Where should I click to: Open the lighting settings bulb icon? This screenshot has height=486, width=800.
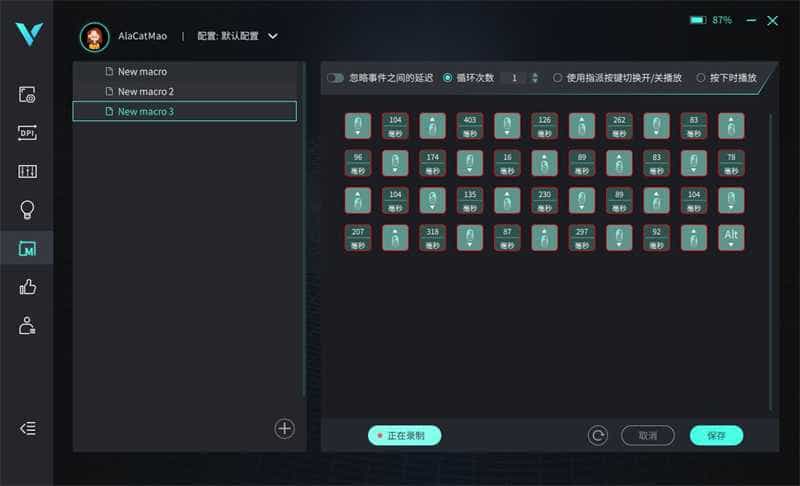click(28, 209)
